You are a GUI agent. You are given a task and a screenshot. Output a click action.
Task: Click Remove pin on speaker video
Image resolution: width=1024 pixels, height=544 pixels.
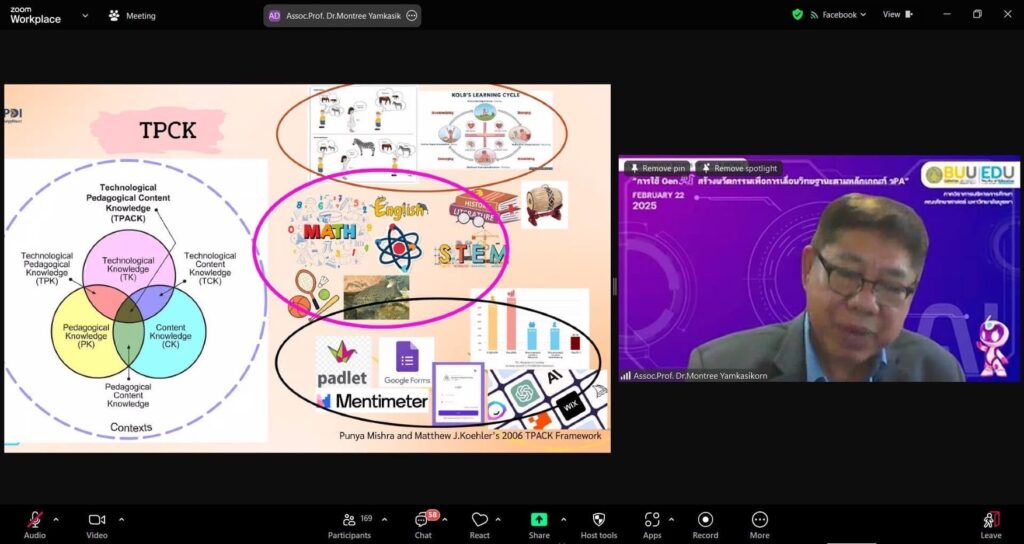coord(656,168)
